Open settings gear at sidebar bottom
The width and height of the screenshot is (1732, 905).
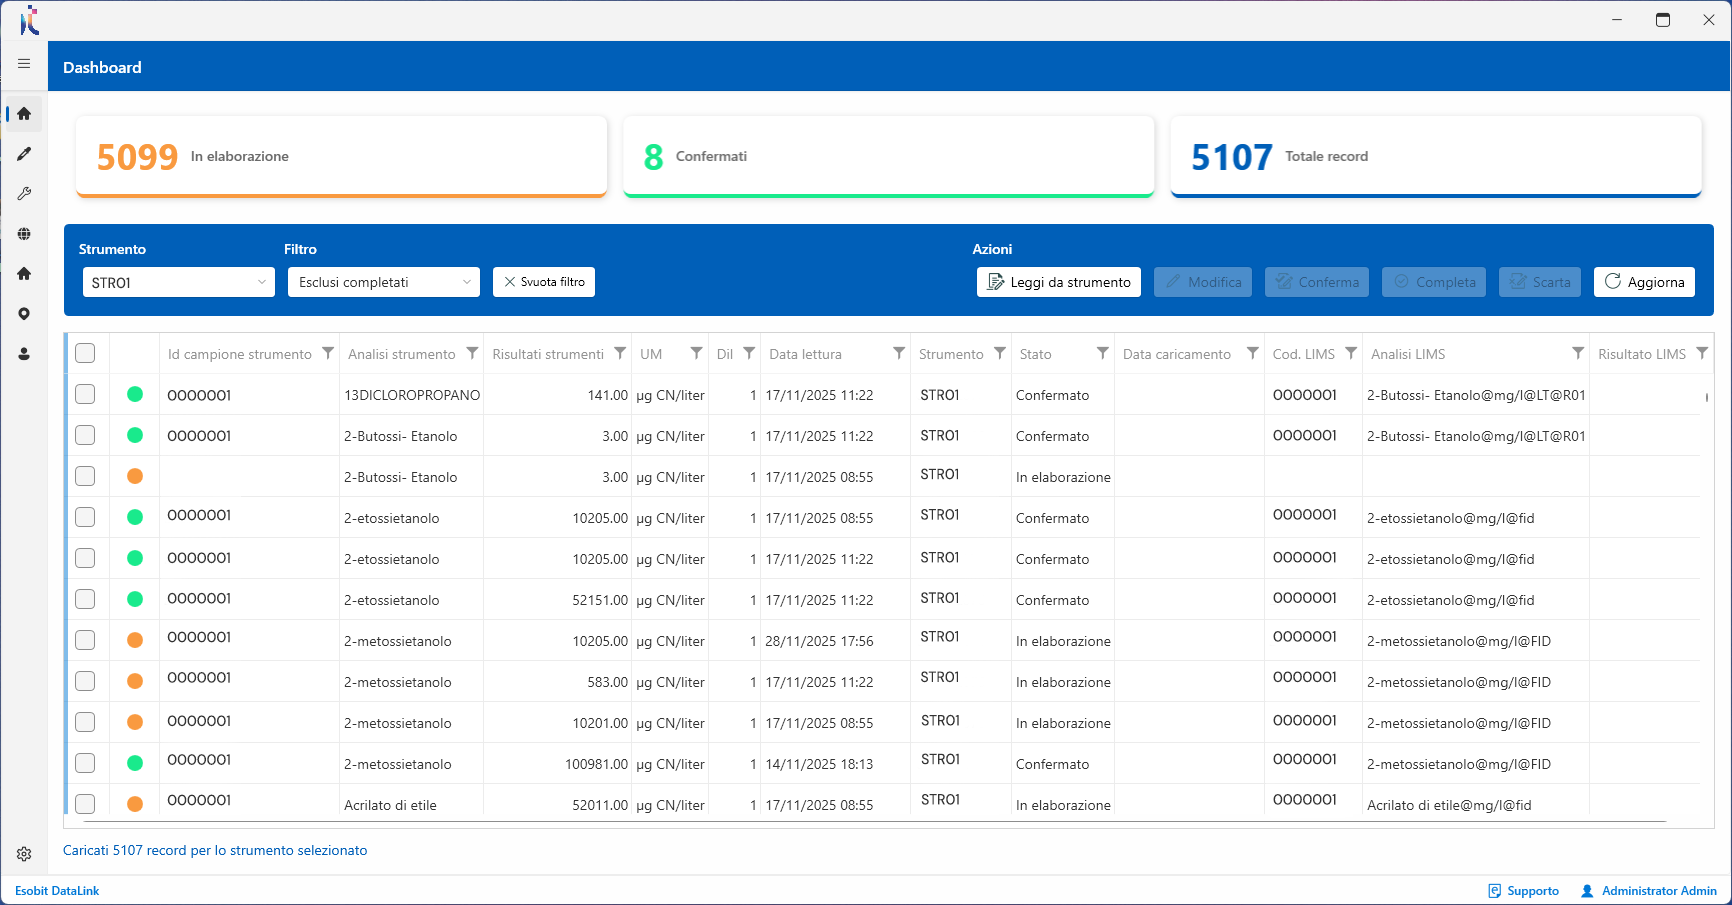coord(24,854)
